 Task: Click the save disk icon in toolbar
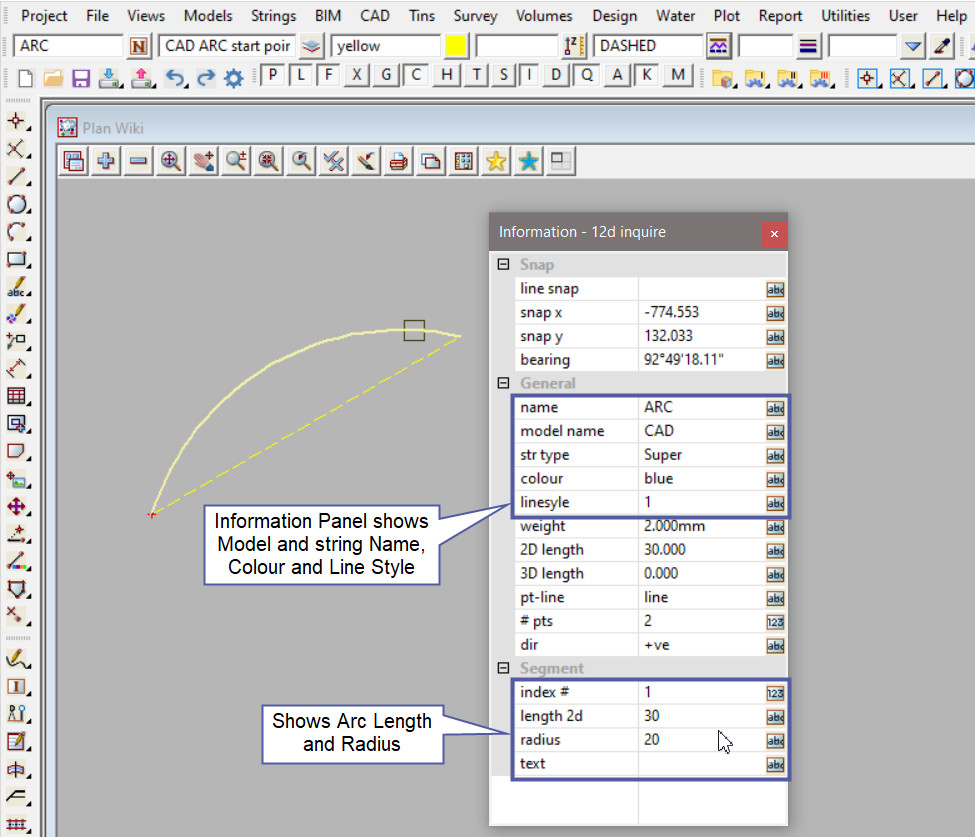click(81, 78)
